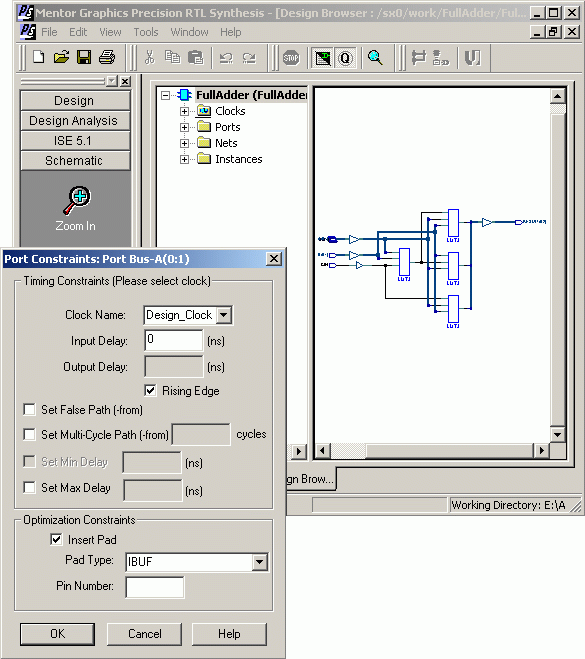Enable Set False Path (-from) checkbox
Viewport: 585px width, 659px height.
(x=29, y=409)
